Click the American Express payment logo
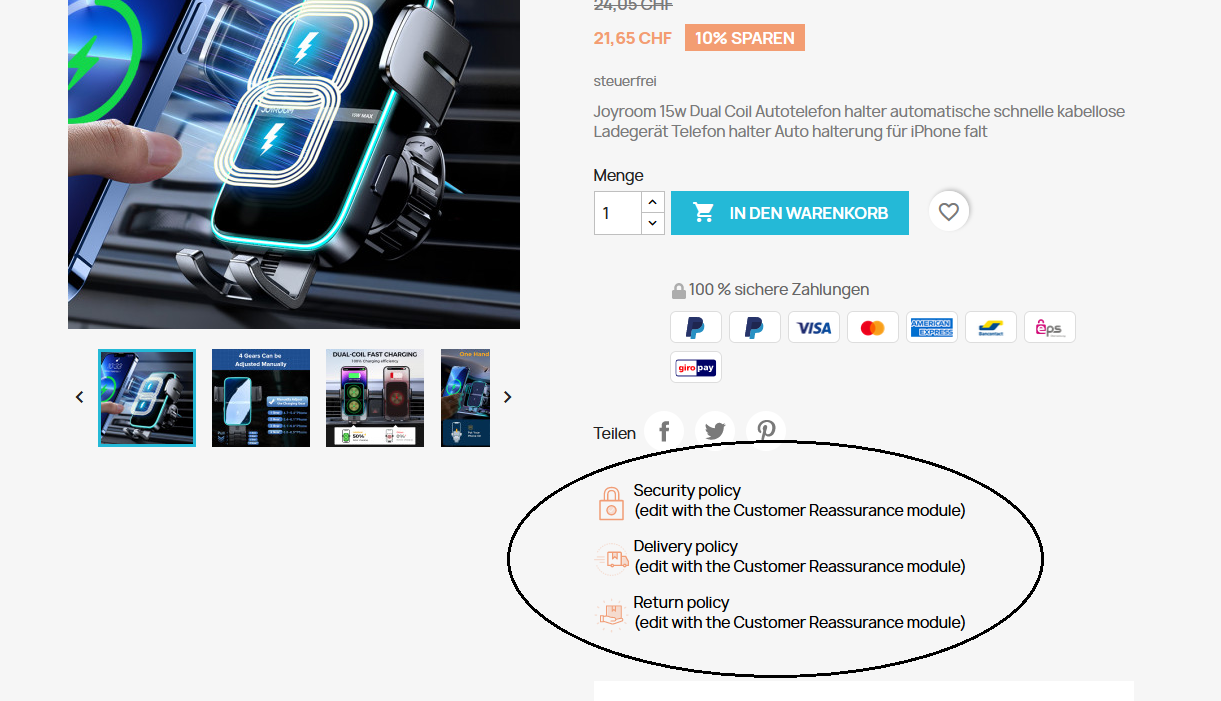This screenshot has height=701, width=1221. pos(932,327)
